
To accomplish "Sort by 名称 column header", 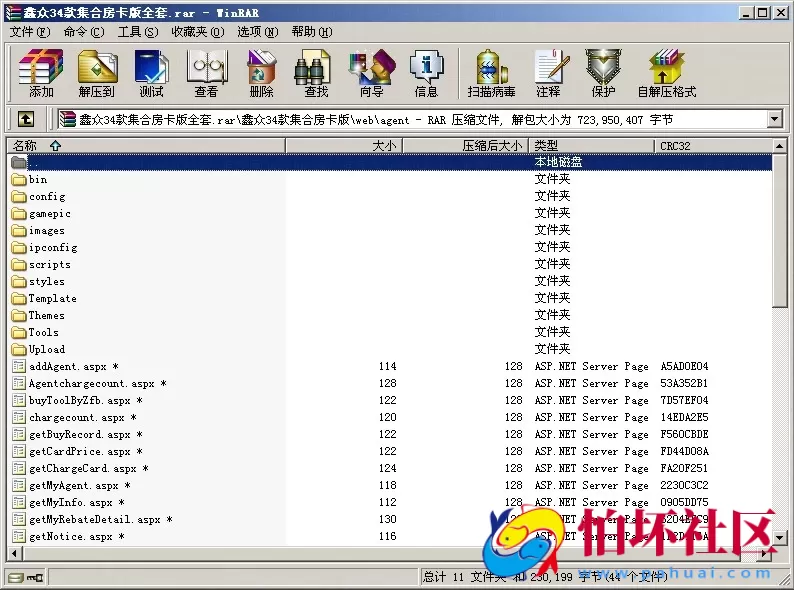I will point(146,146).
